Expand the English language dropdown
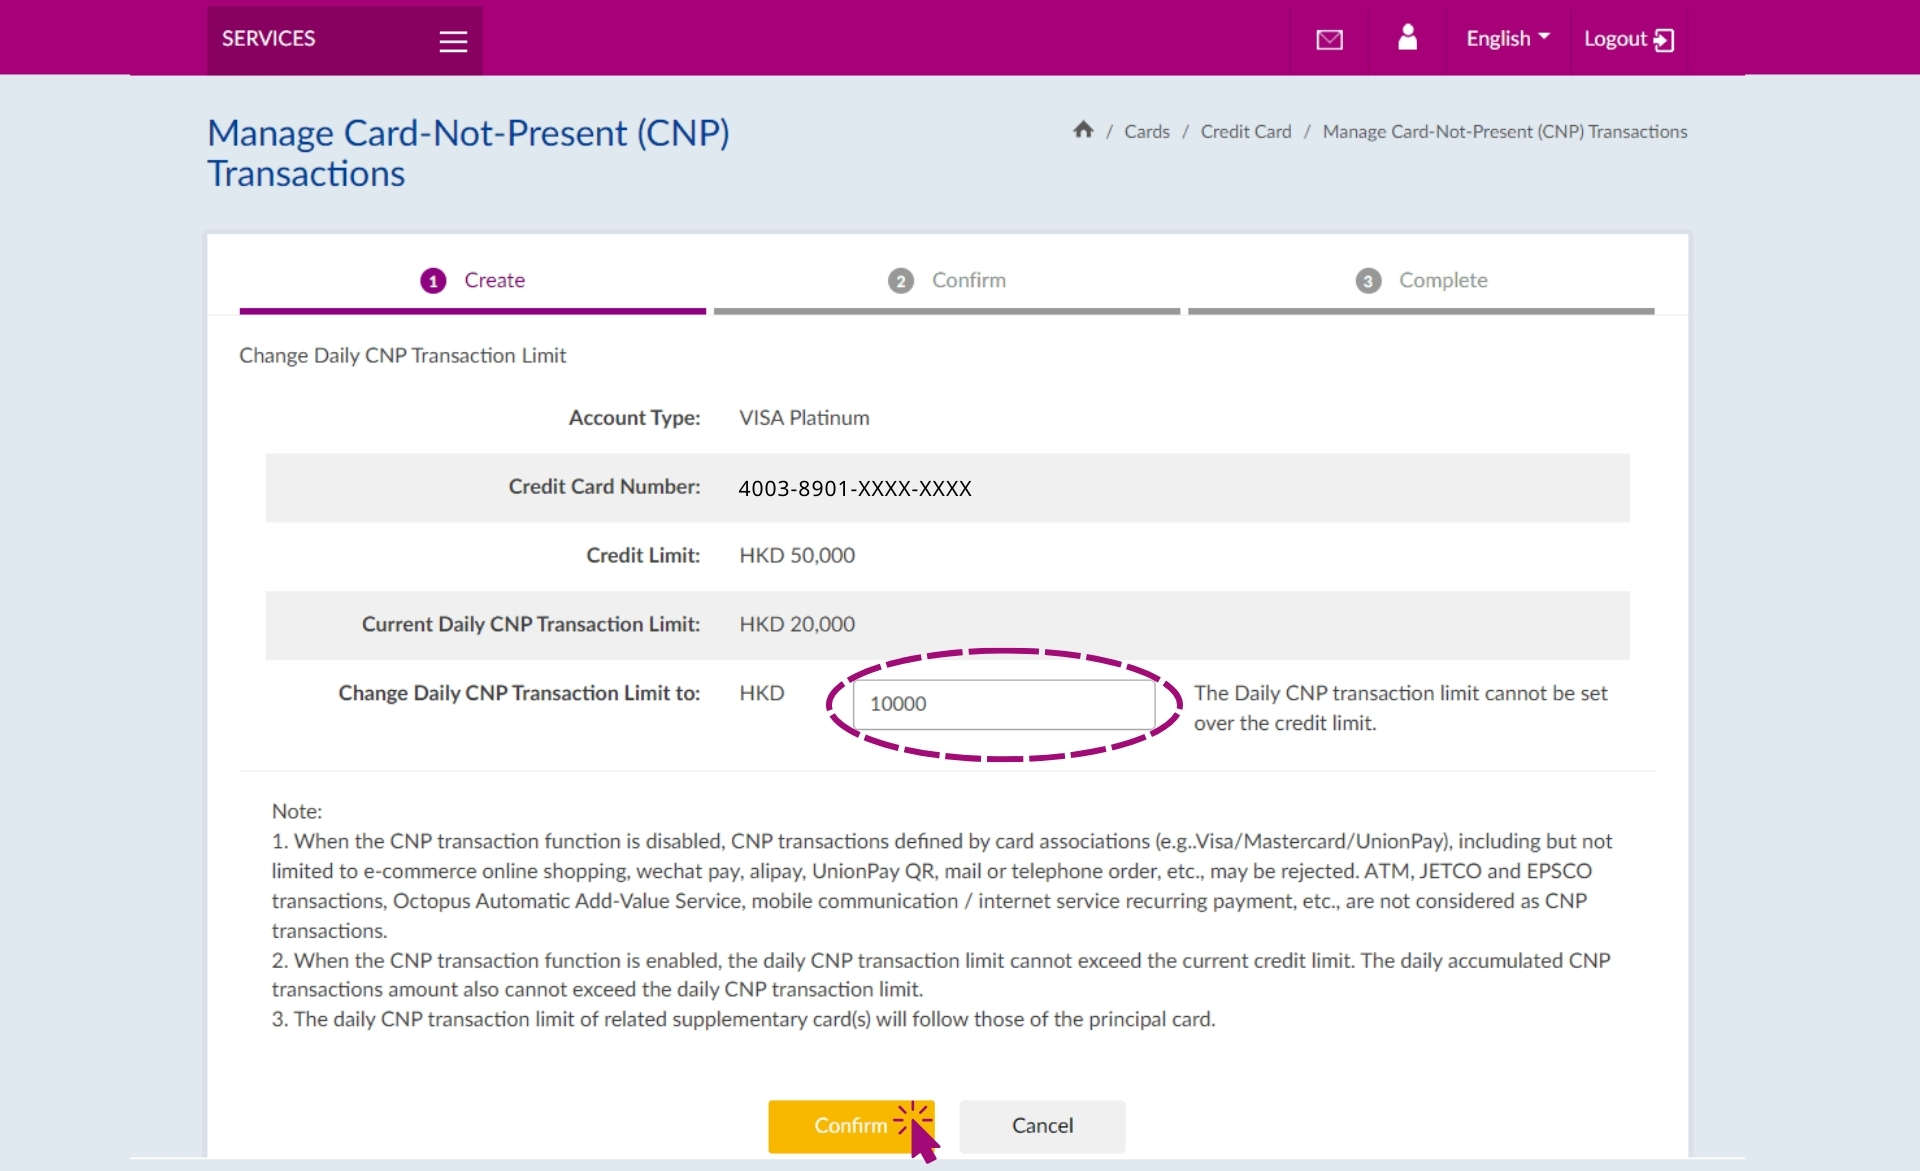 [1507, 38]
